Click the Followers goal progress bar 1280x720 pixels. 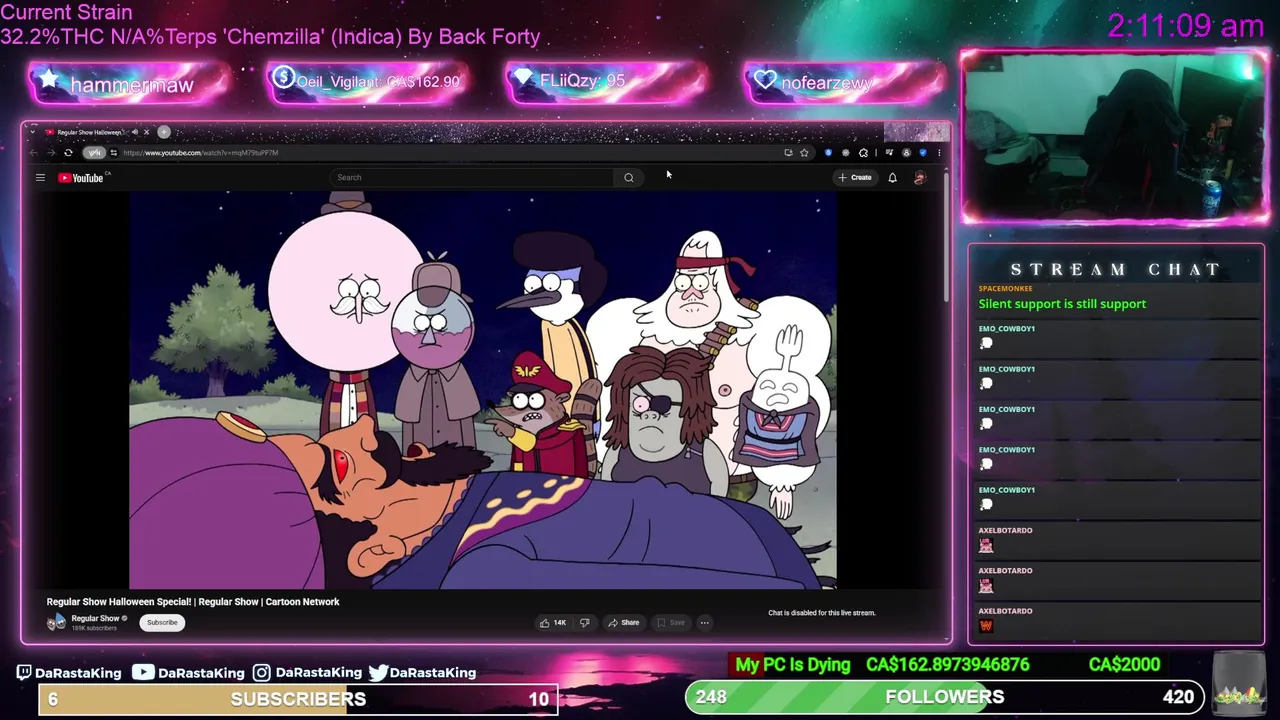point(945,697)
